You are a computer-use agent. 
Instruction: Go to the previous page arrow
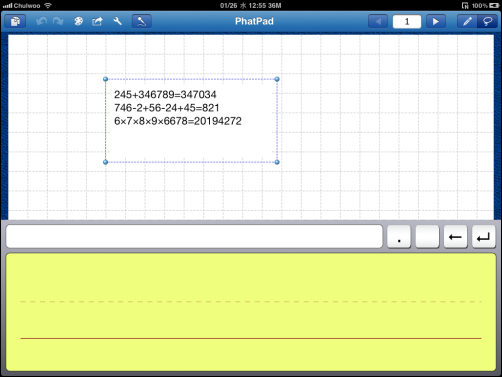378,22
